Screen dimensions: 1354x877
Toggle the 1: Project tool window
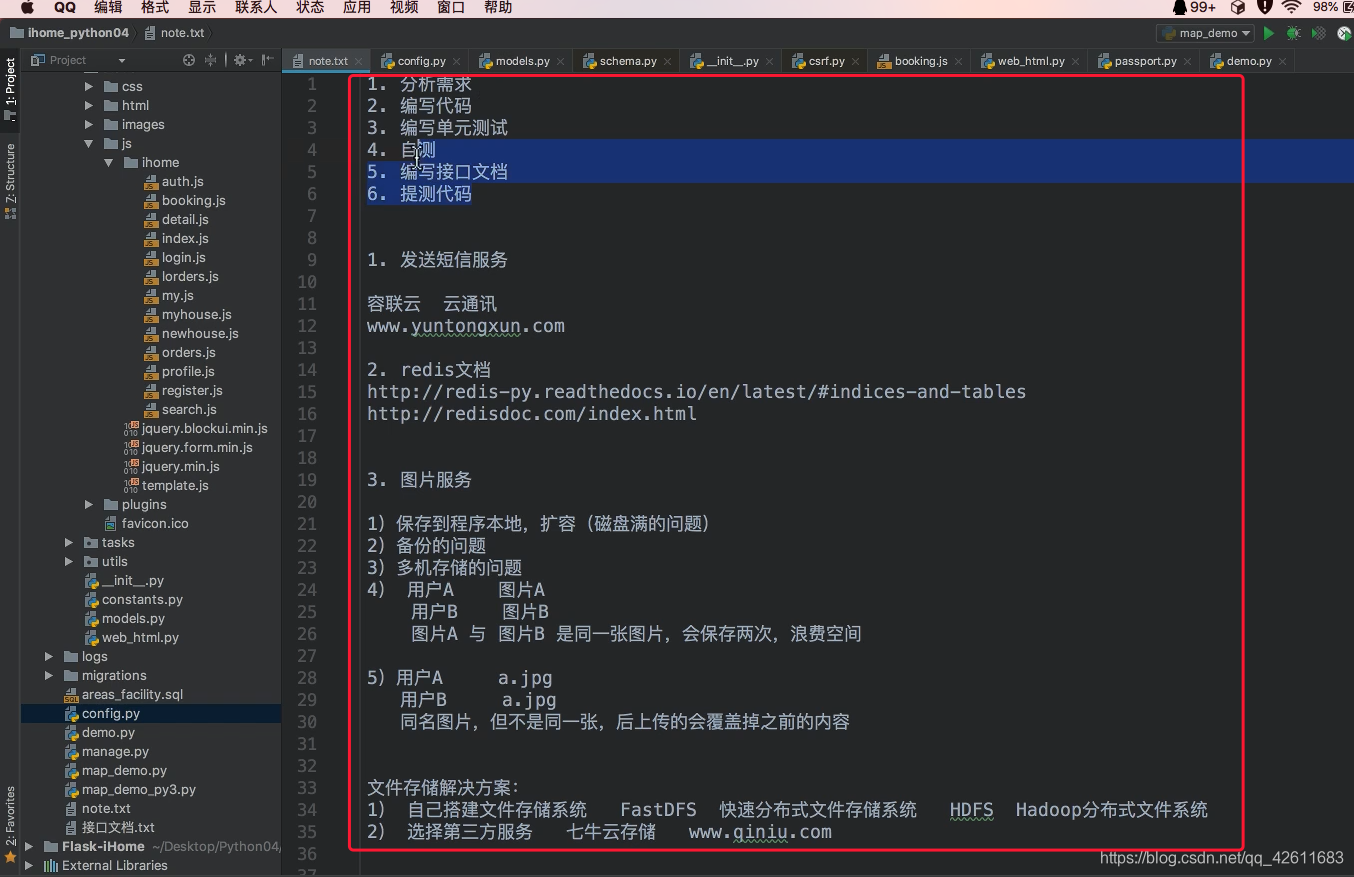tap(10, 89)
